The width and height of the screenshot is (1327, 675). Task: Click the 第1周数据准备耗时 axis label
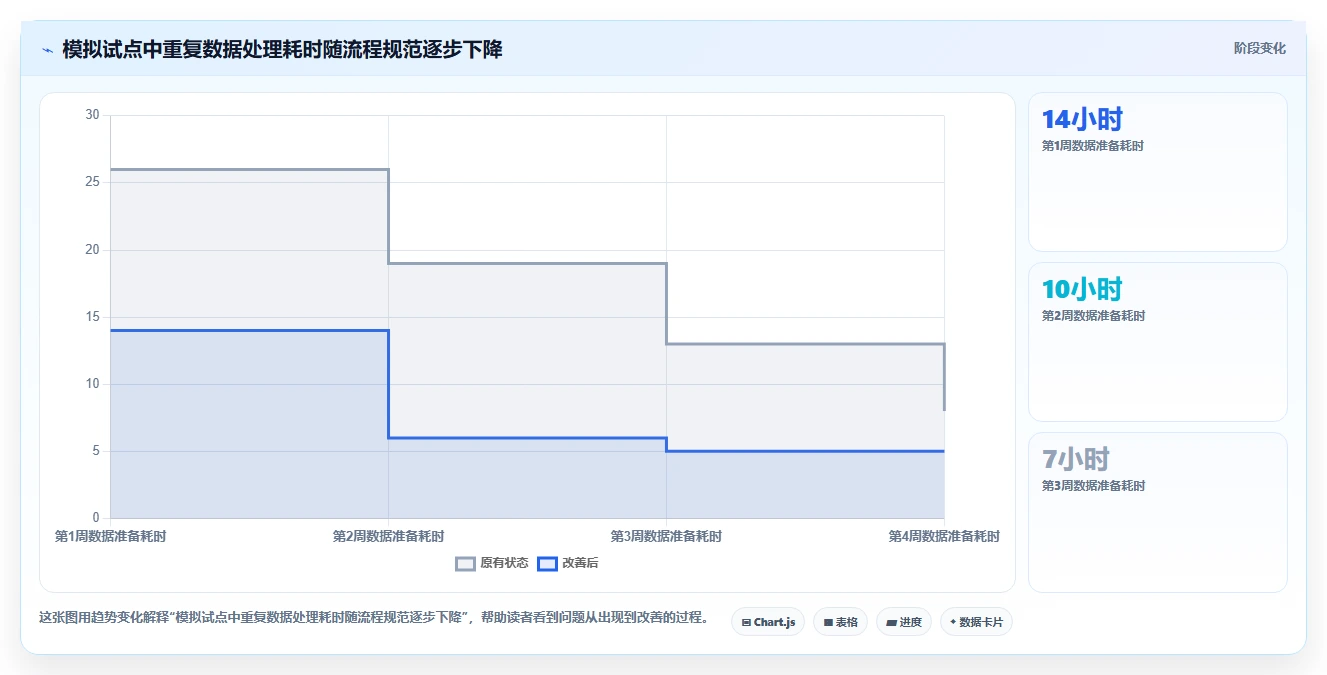110,536
